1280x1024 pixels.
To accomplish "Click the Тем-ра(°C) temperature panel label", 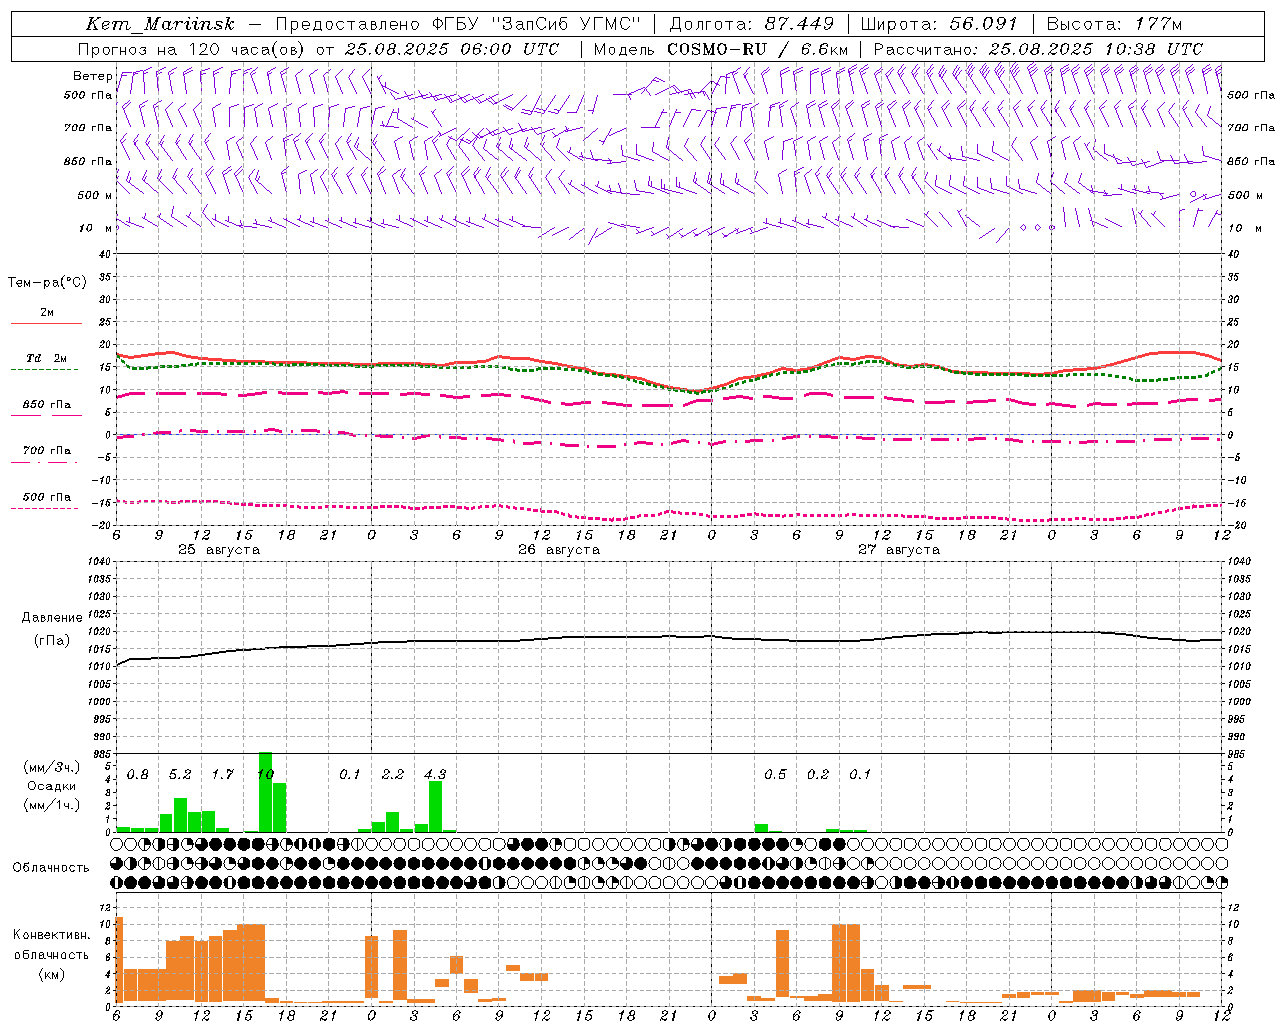I will pyautogui.click(x=47, y=283).
